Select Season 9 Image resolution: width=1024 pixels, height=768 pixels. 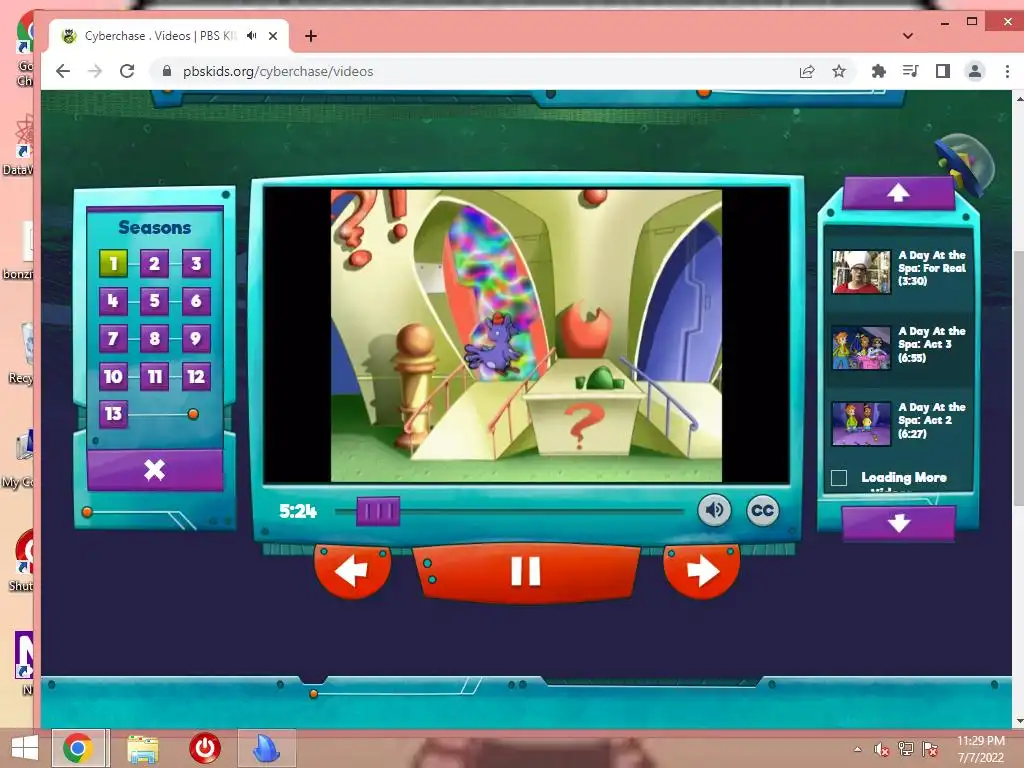tap(196, 338)
